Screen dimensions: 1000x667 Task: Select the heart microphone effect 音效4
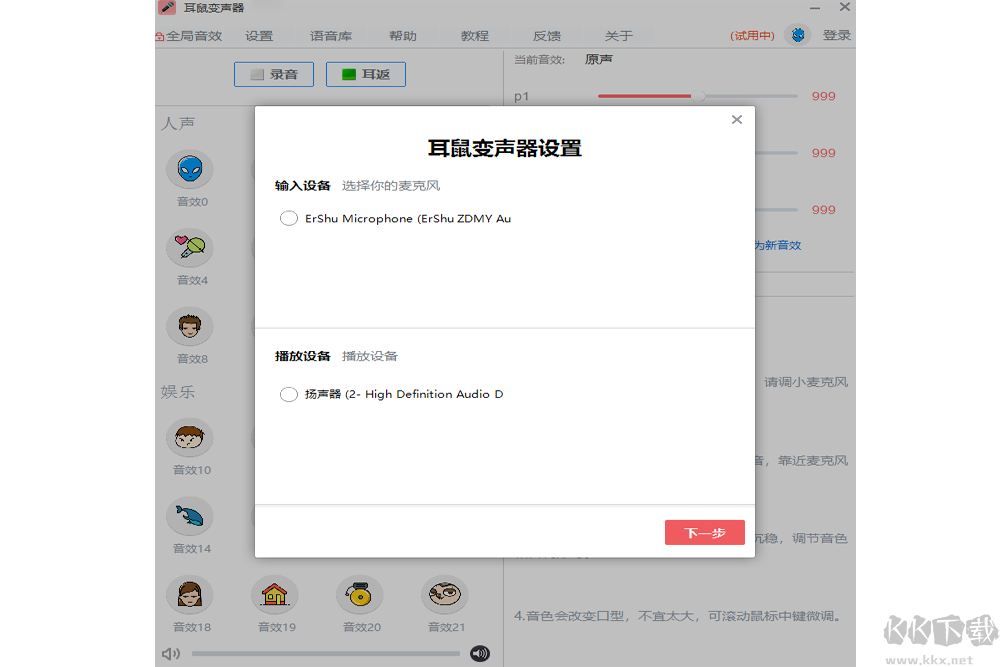coord(190,249)
